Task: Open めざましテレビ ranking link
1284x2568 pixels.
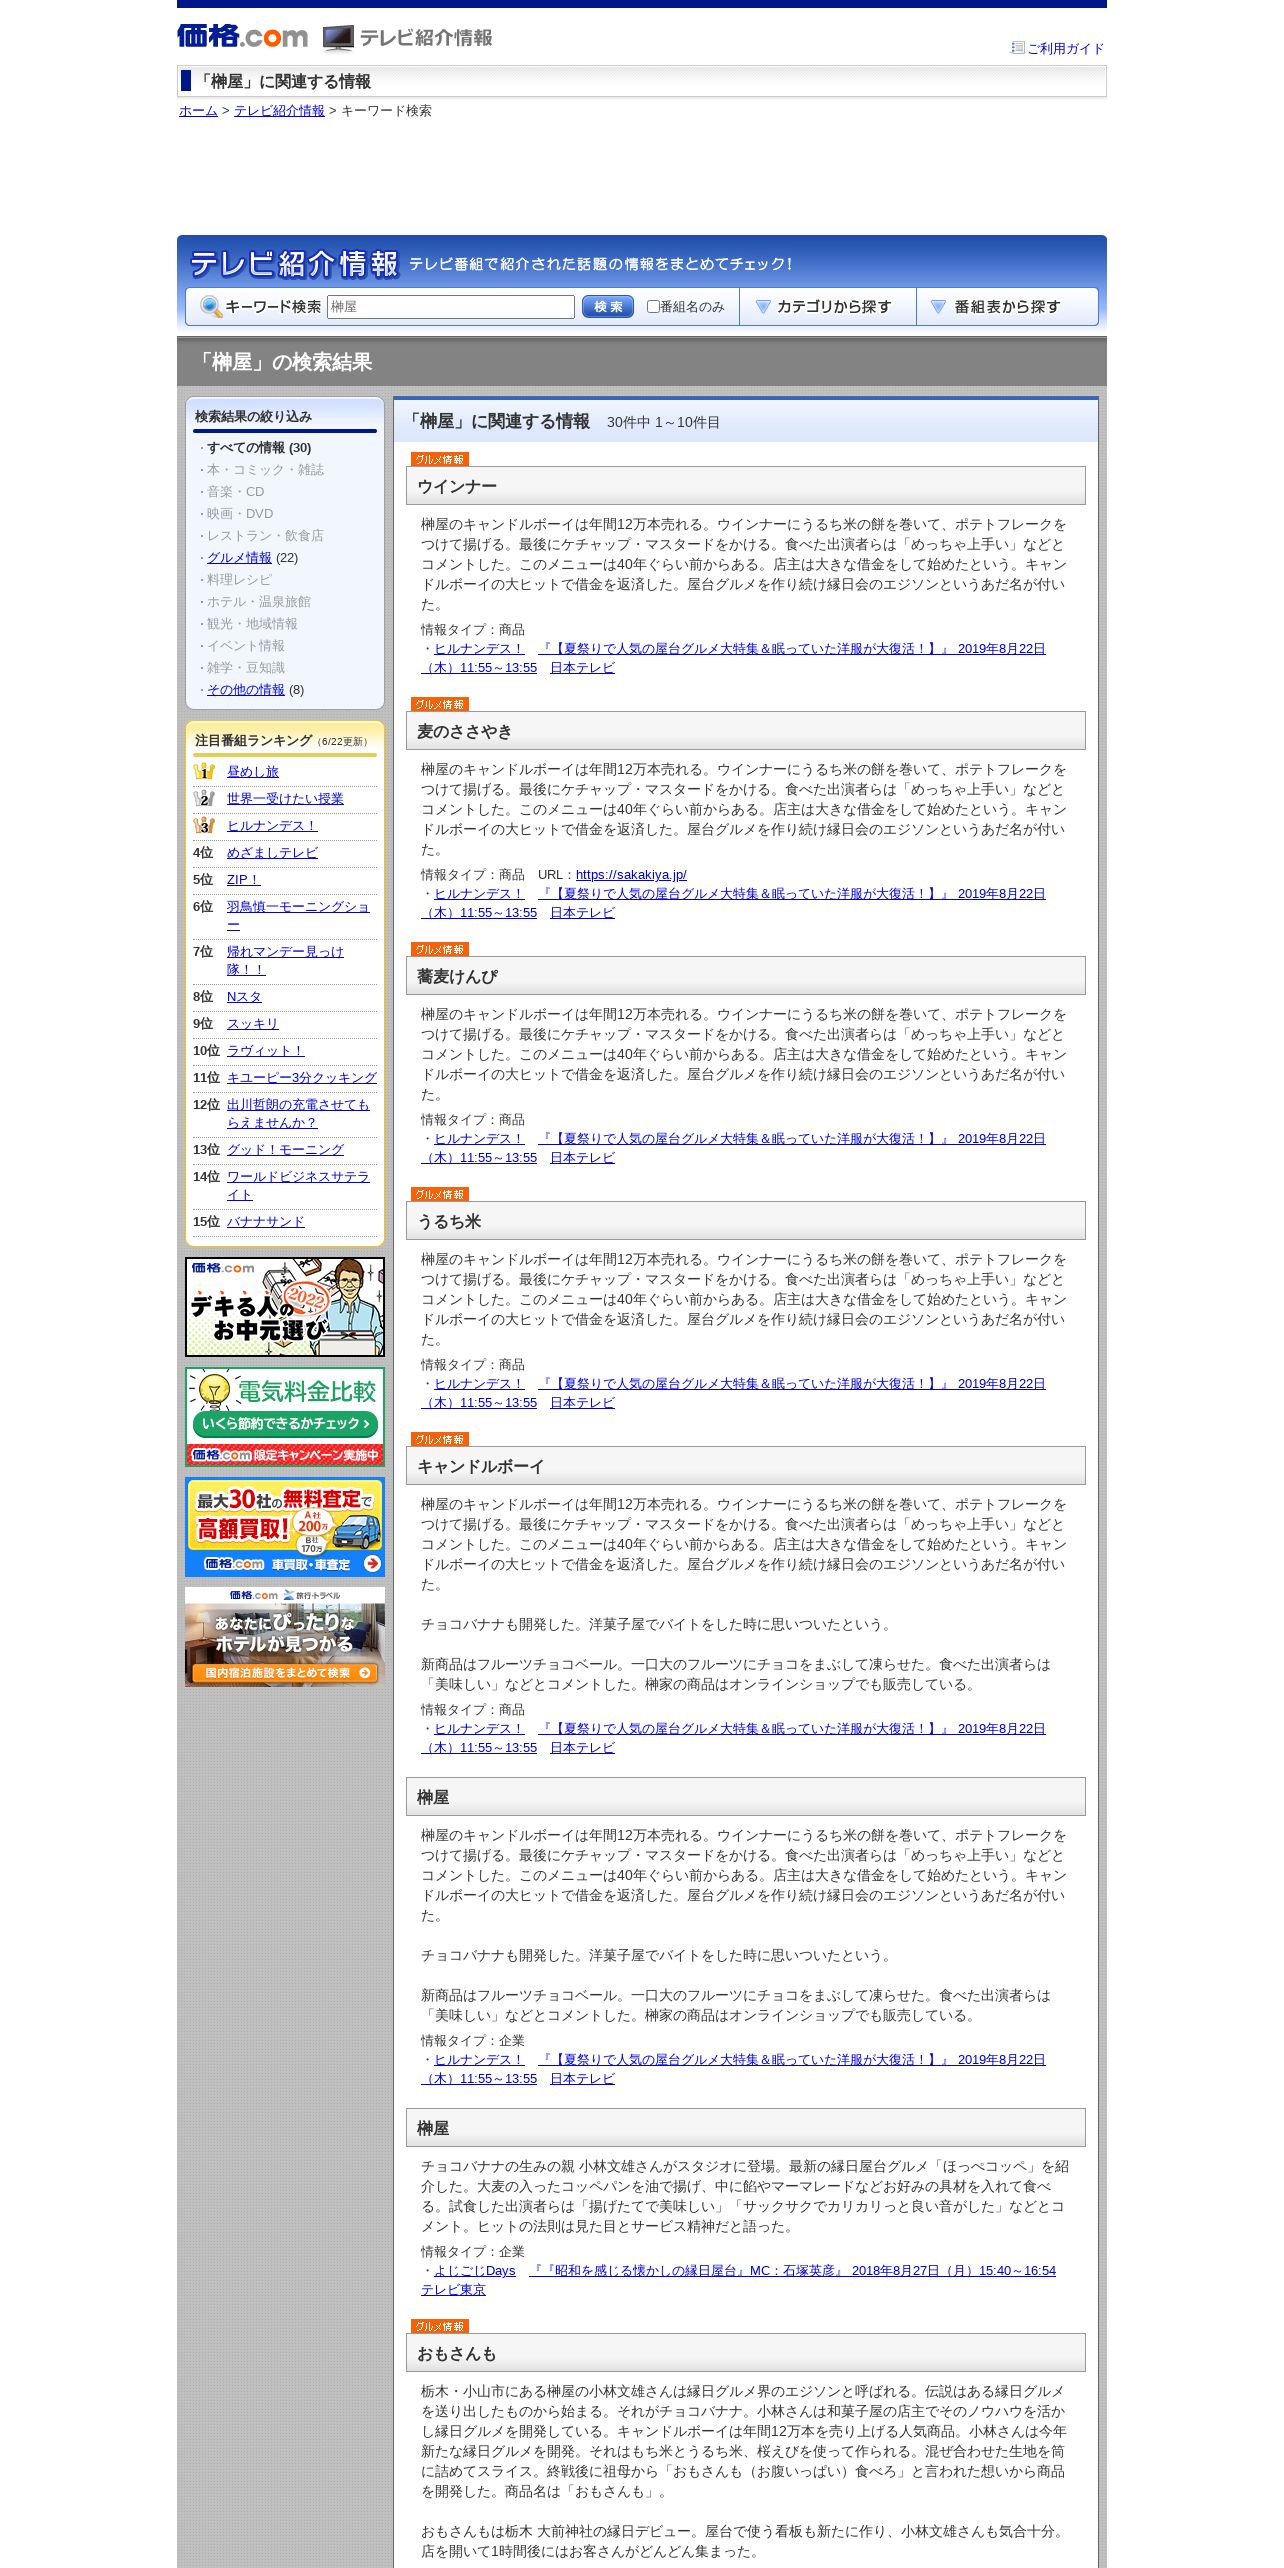Action: click(x=272, y=853)
